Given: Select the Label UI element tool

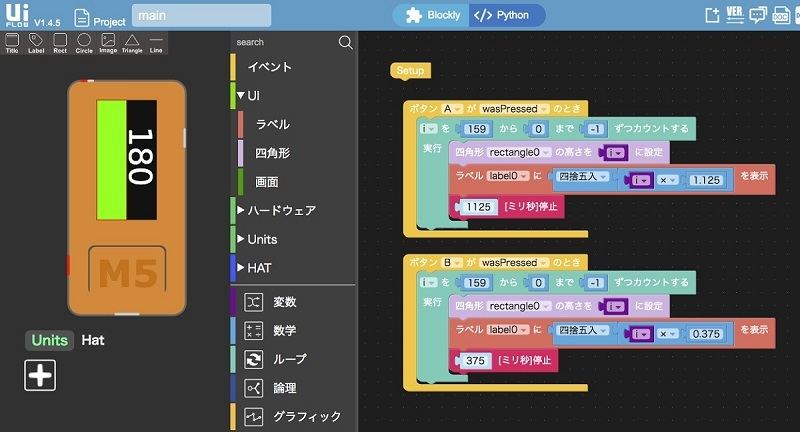Looking at the screenshot, I should (x=36, y=42).
